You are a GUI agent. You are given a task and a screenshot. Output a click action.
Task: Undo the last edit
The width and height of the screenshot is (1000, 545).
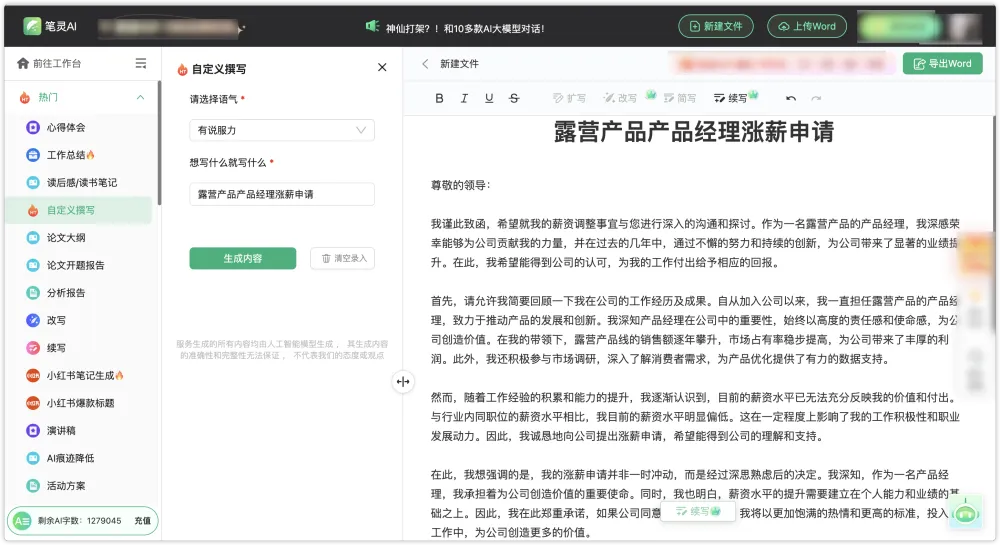click(x=791, y=98)
